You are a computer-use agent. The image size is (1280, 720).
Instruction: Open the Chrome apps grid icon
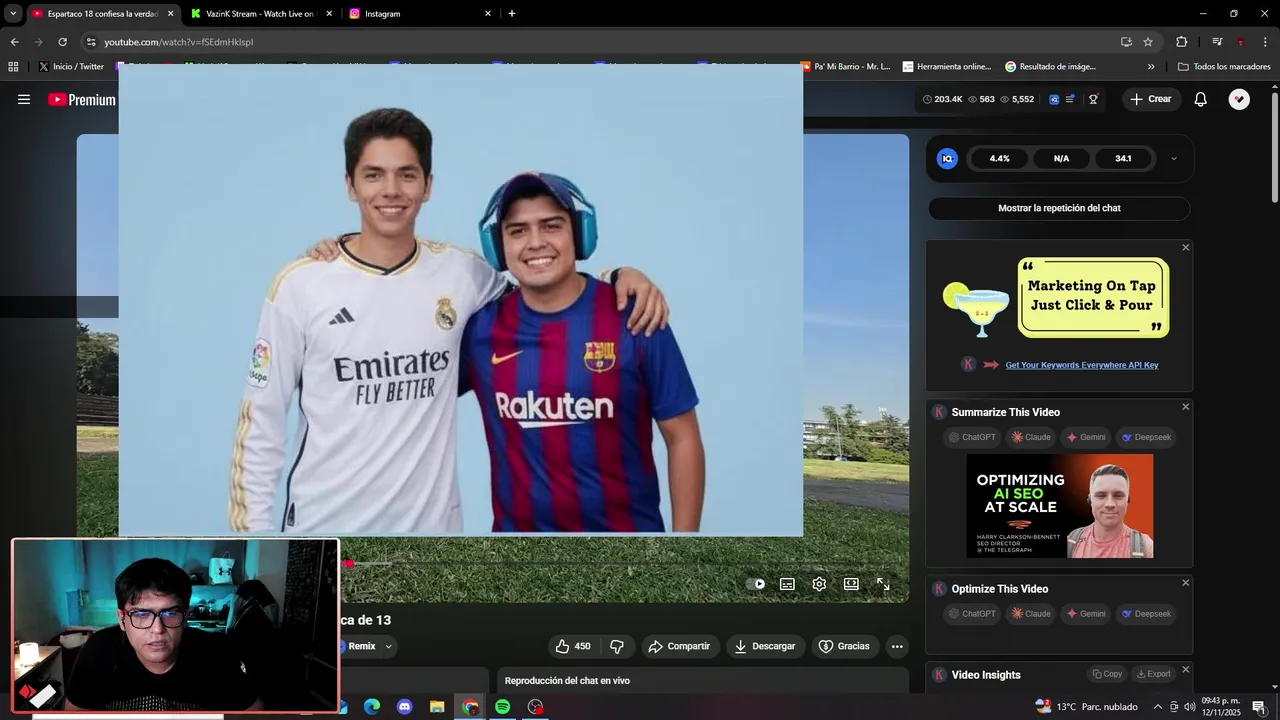13,67
